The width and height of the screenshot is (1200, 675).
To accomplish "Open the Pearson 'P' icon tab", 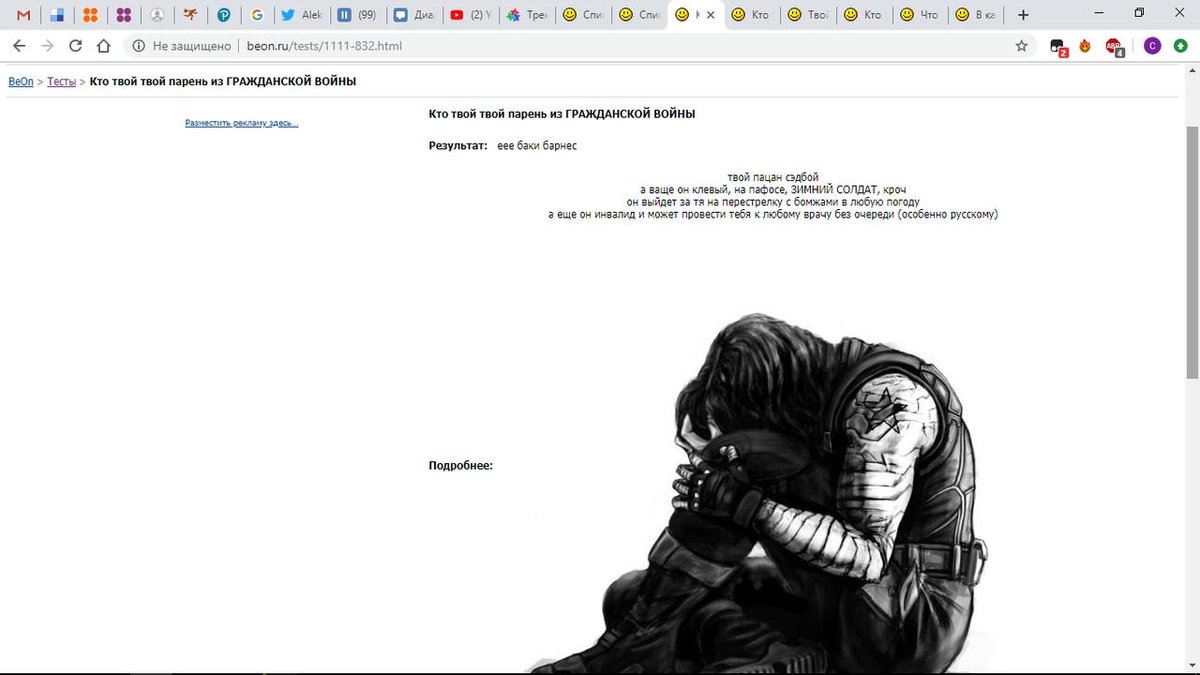I will point(224,15).
